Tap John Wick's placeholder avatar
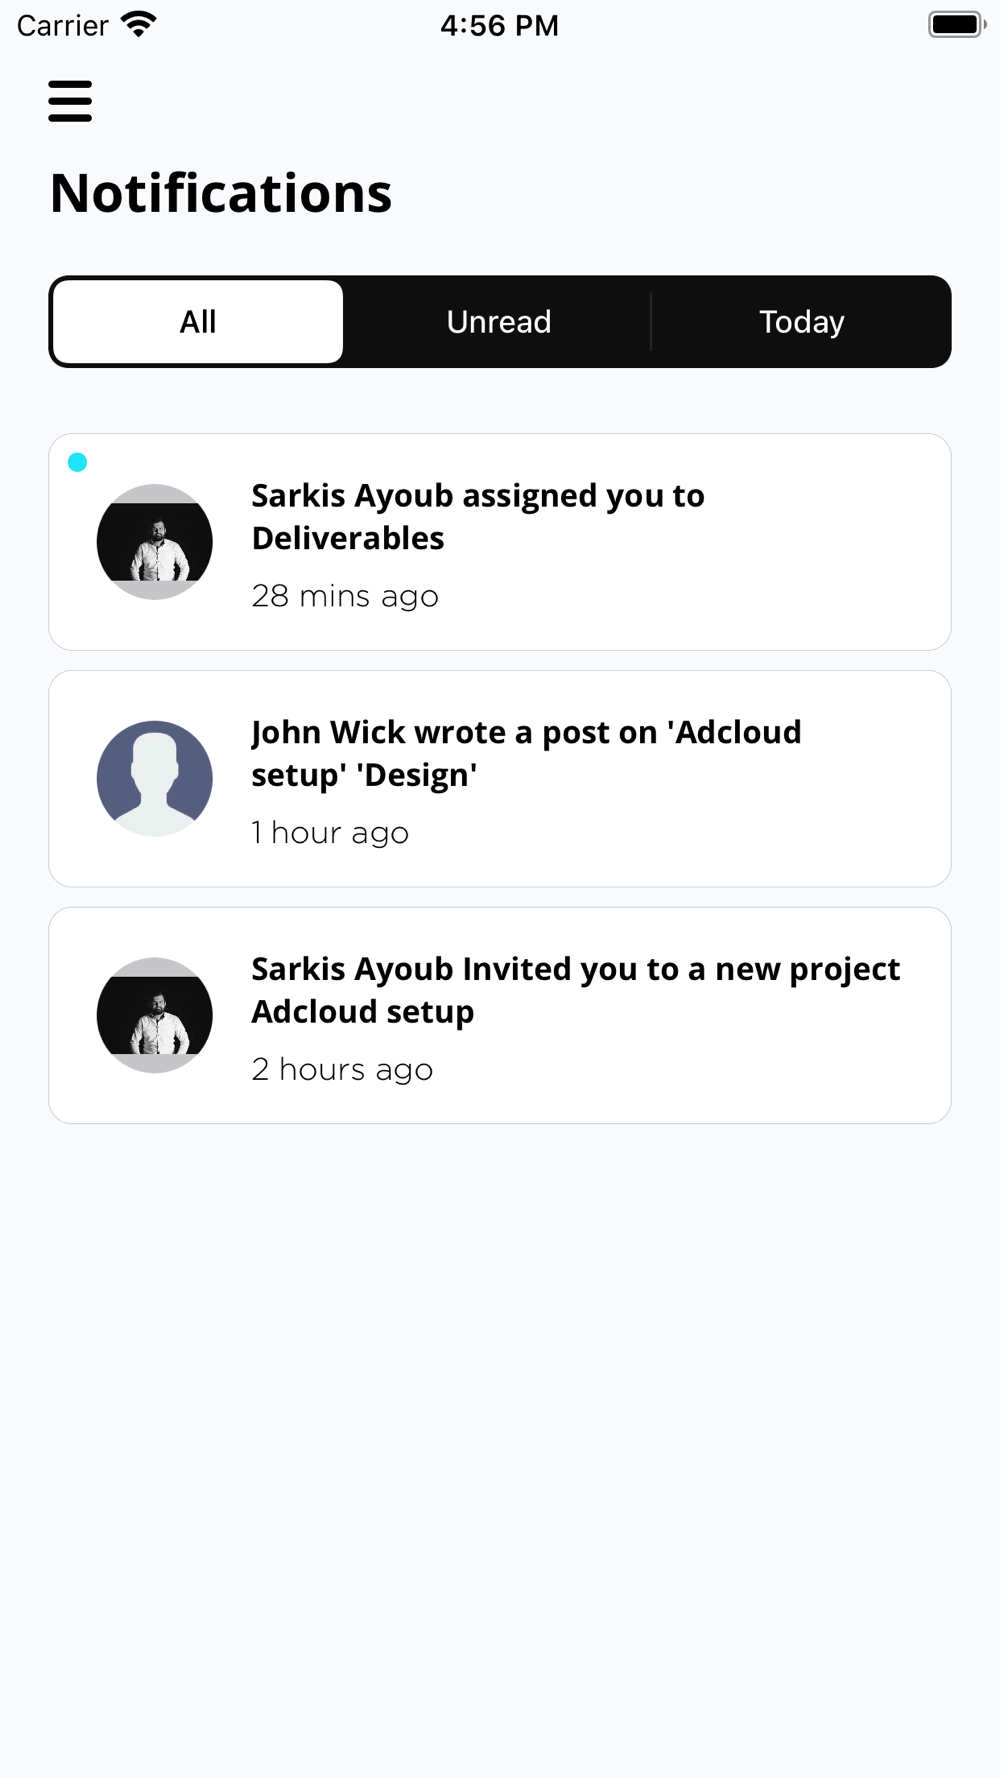 (155, 779)
